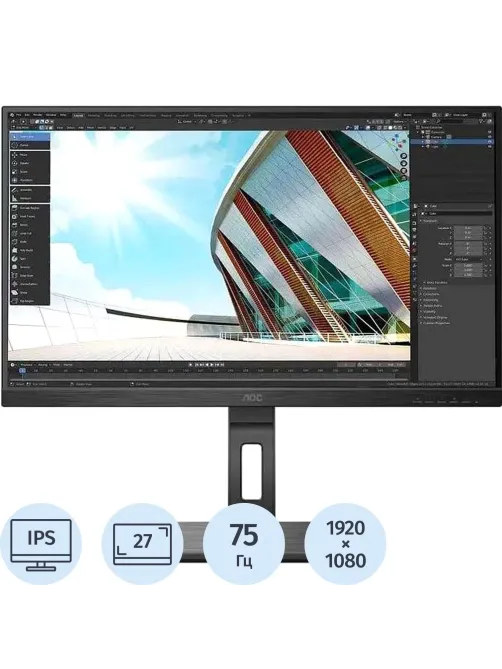Expand the Delta Transform panel

[435, 282]
